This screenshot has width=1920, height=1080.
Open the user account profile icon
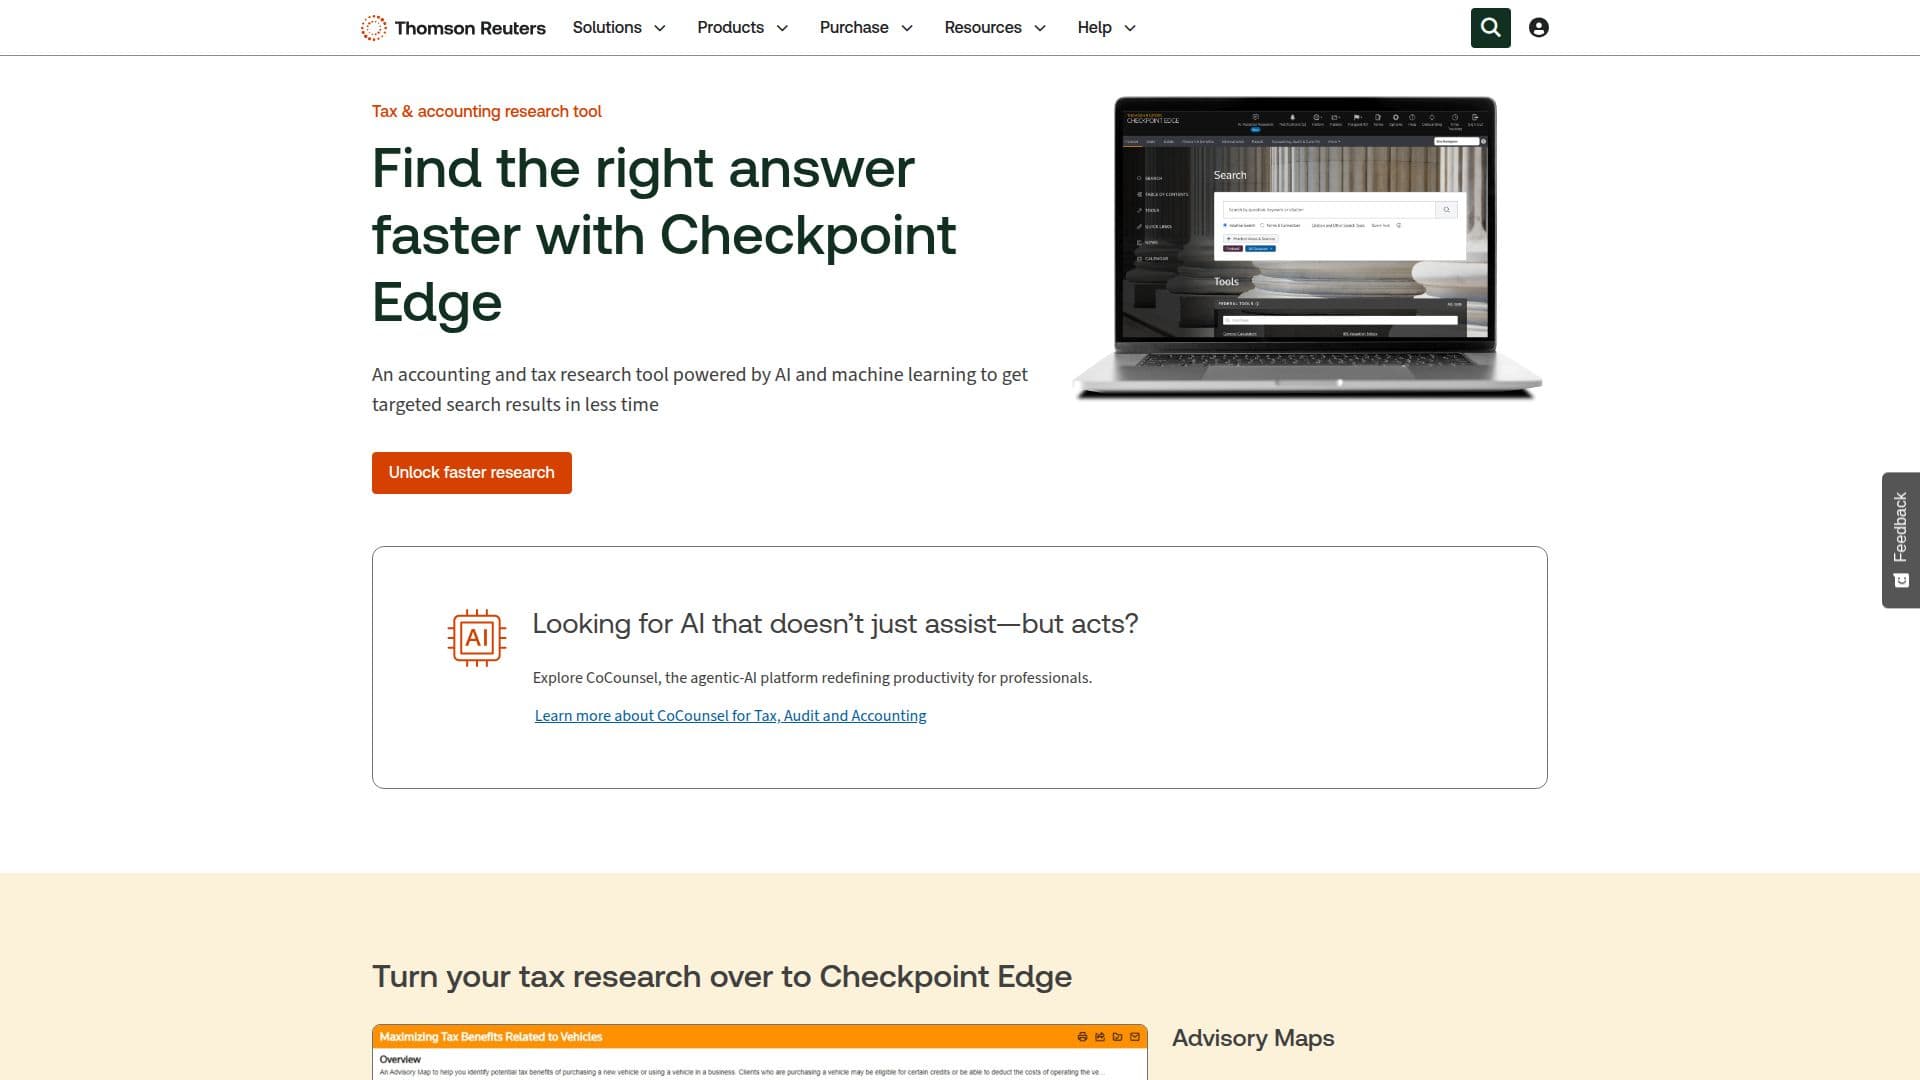(x=1539, y=28)
